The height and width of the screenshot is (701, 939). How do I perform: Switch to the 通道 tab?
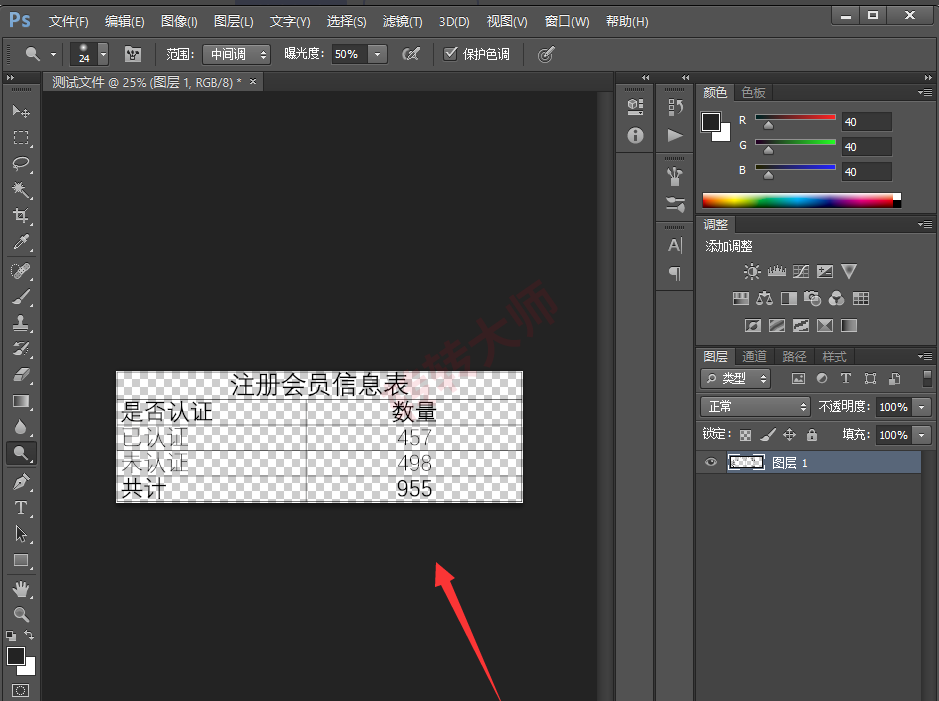click(754, 357)
